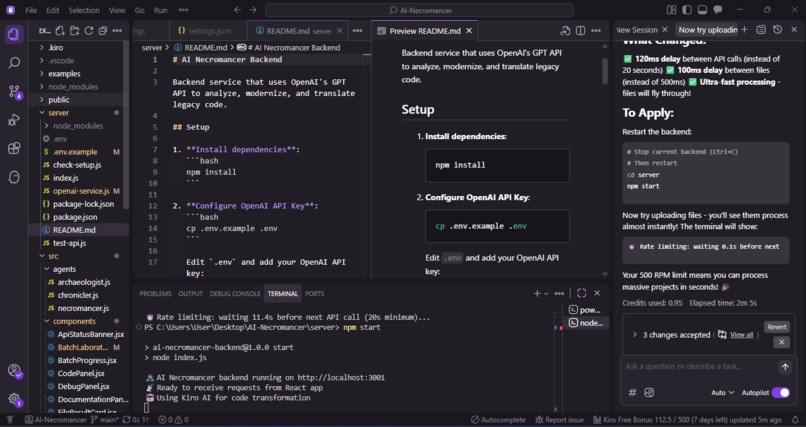Create a new folder in Explorer

tap(75, 31)
